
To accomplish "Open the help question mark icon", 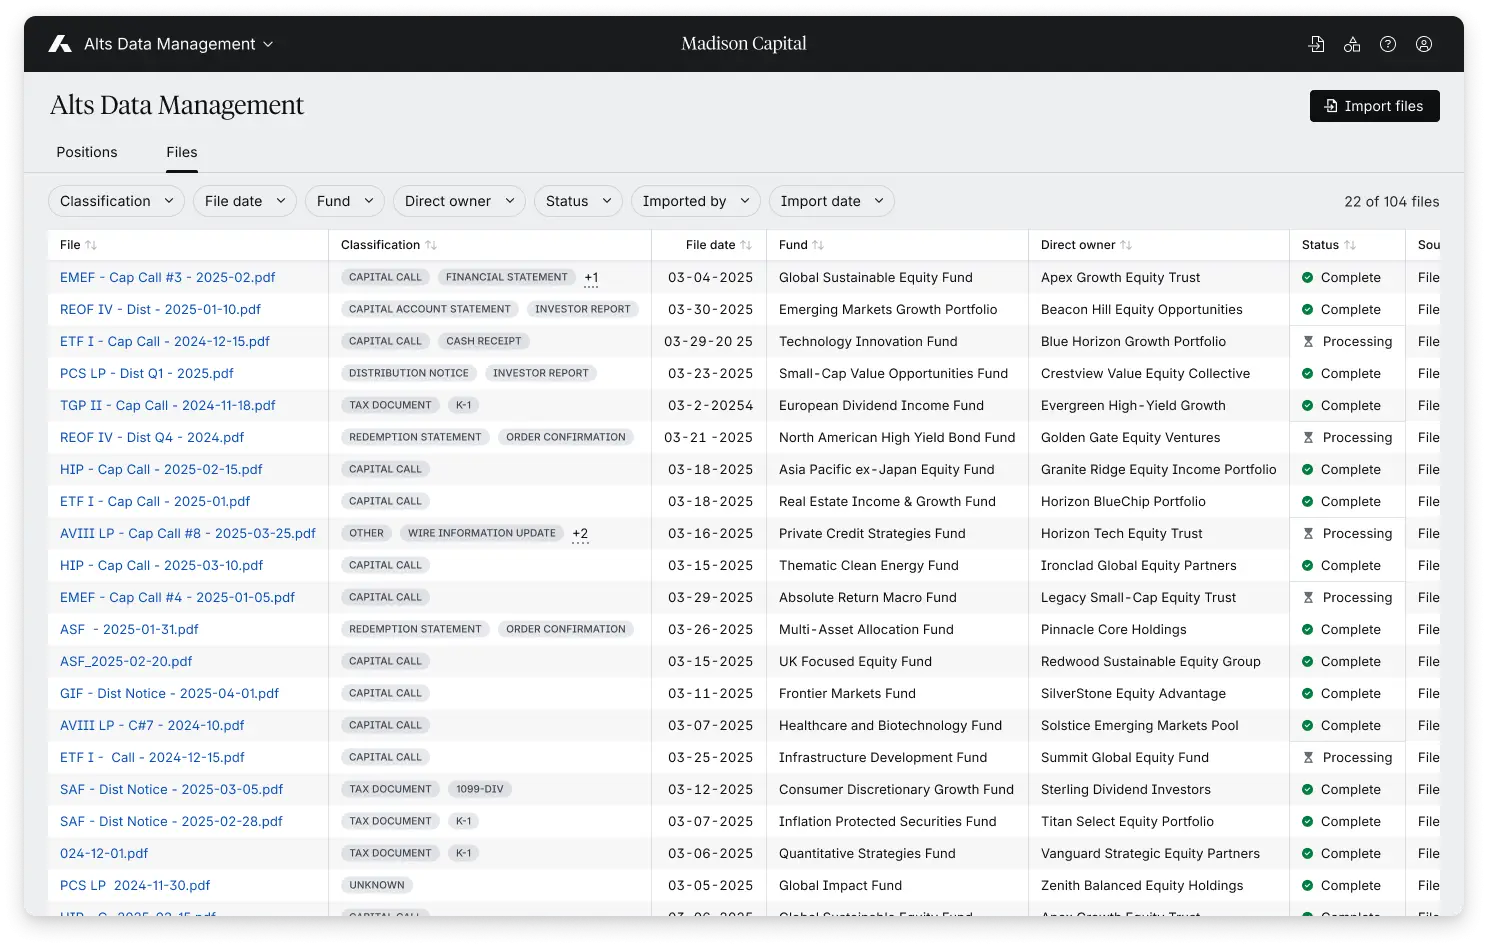I will (x=1388, y=44).
